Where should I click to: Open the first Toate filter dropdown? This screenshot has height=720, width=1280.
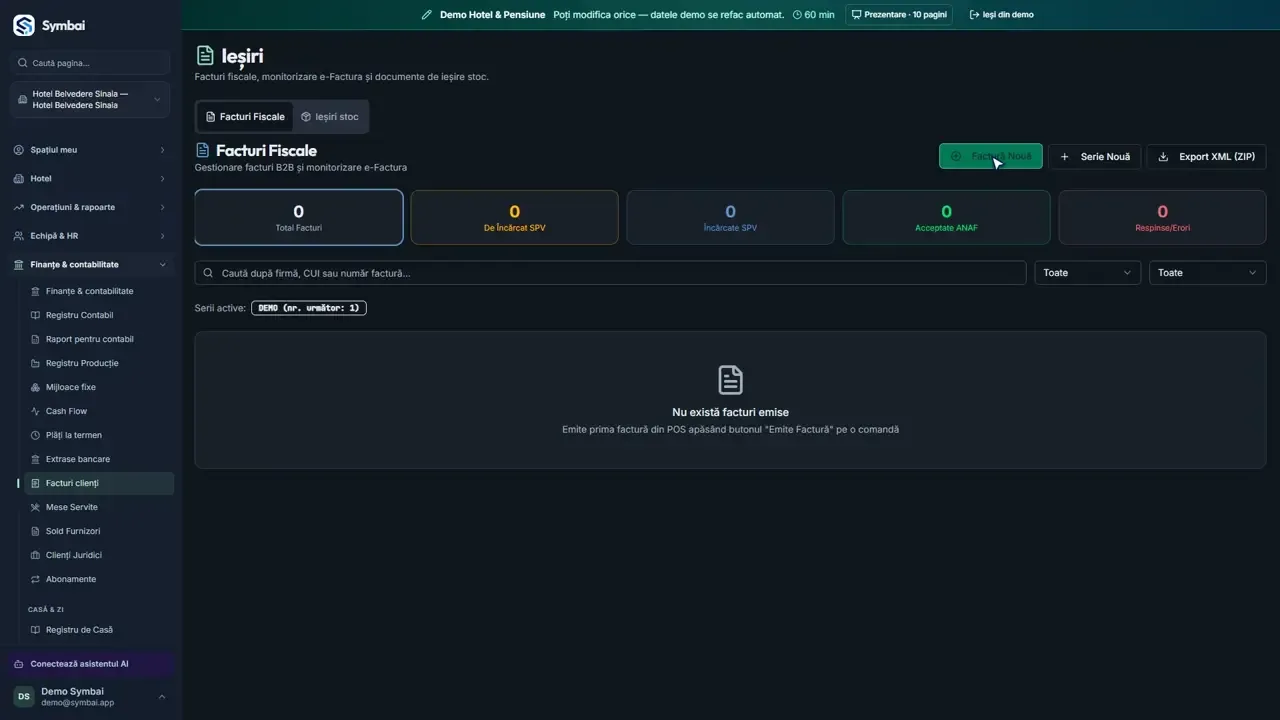[x=1087, y=273]
